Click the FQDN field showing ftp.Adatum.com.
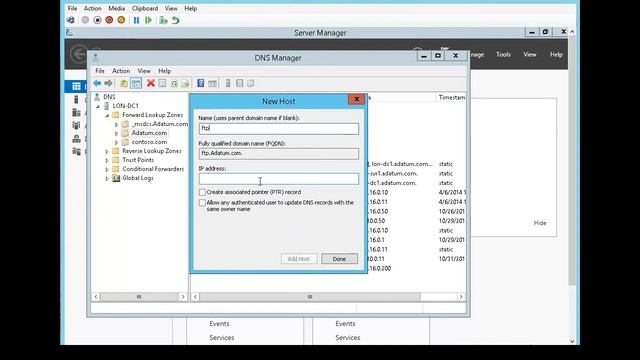 point(279,153)
